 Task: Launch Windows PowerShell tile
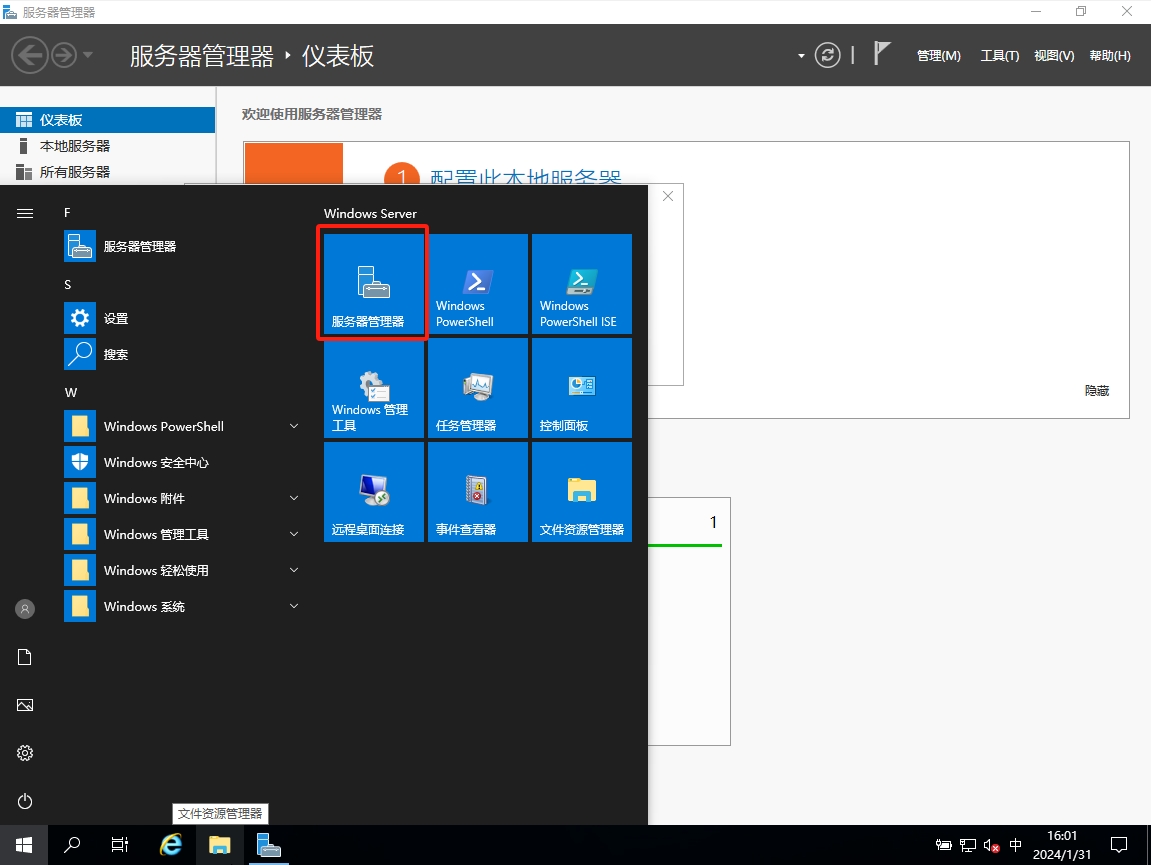[477, 284]
